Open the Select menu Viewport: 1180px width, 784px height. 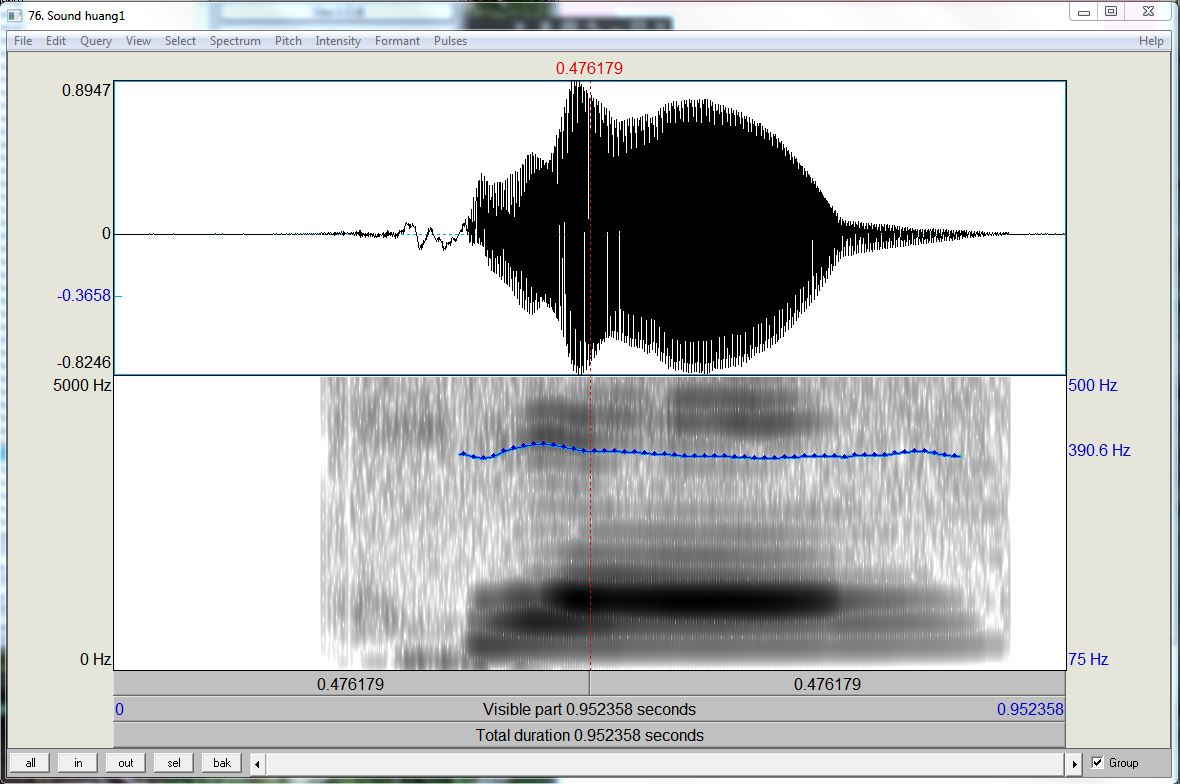click(x=180, y=41)
